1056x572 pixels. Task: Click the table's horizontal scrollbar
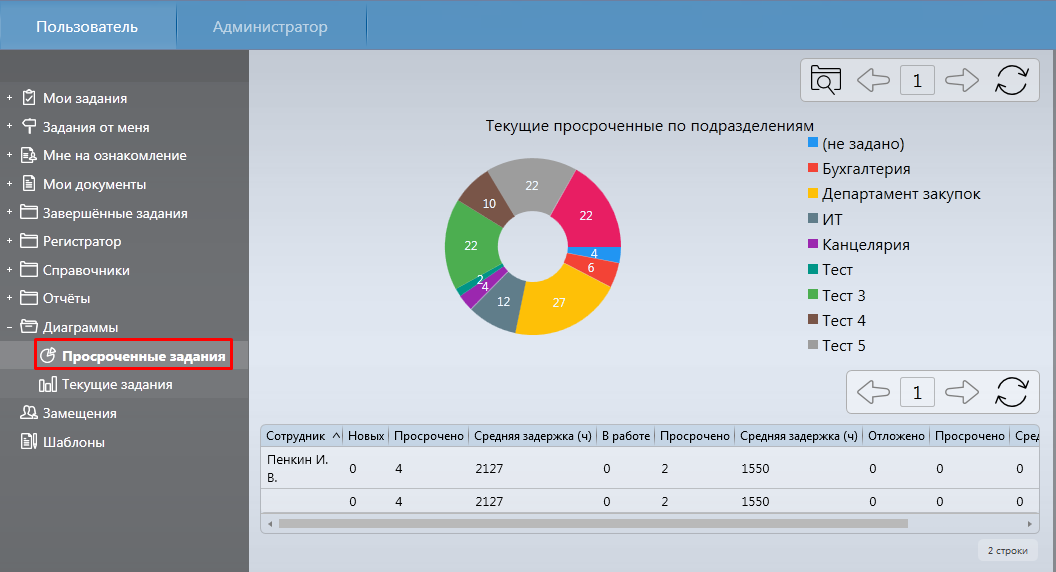[592, 523]
